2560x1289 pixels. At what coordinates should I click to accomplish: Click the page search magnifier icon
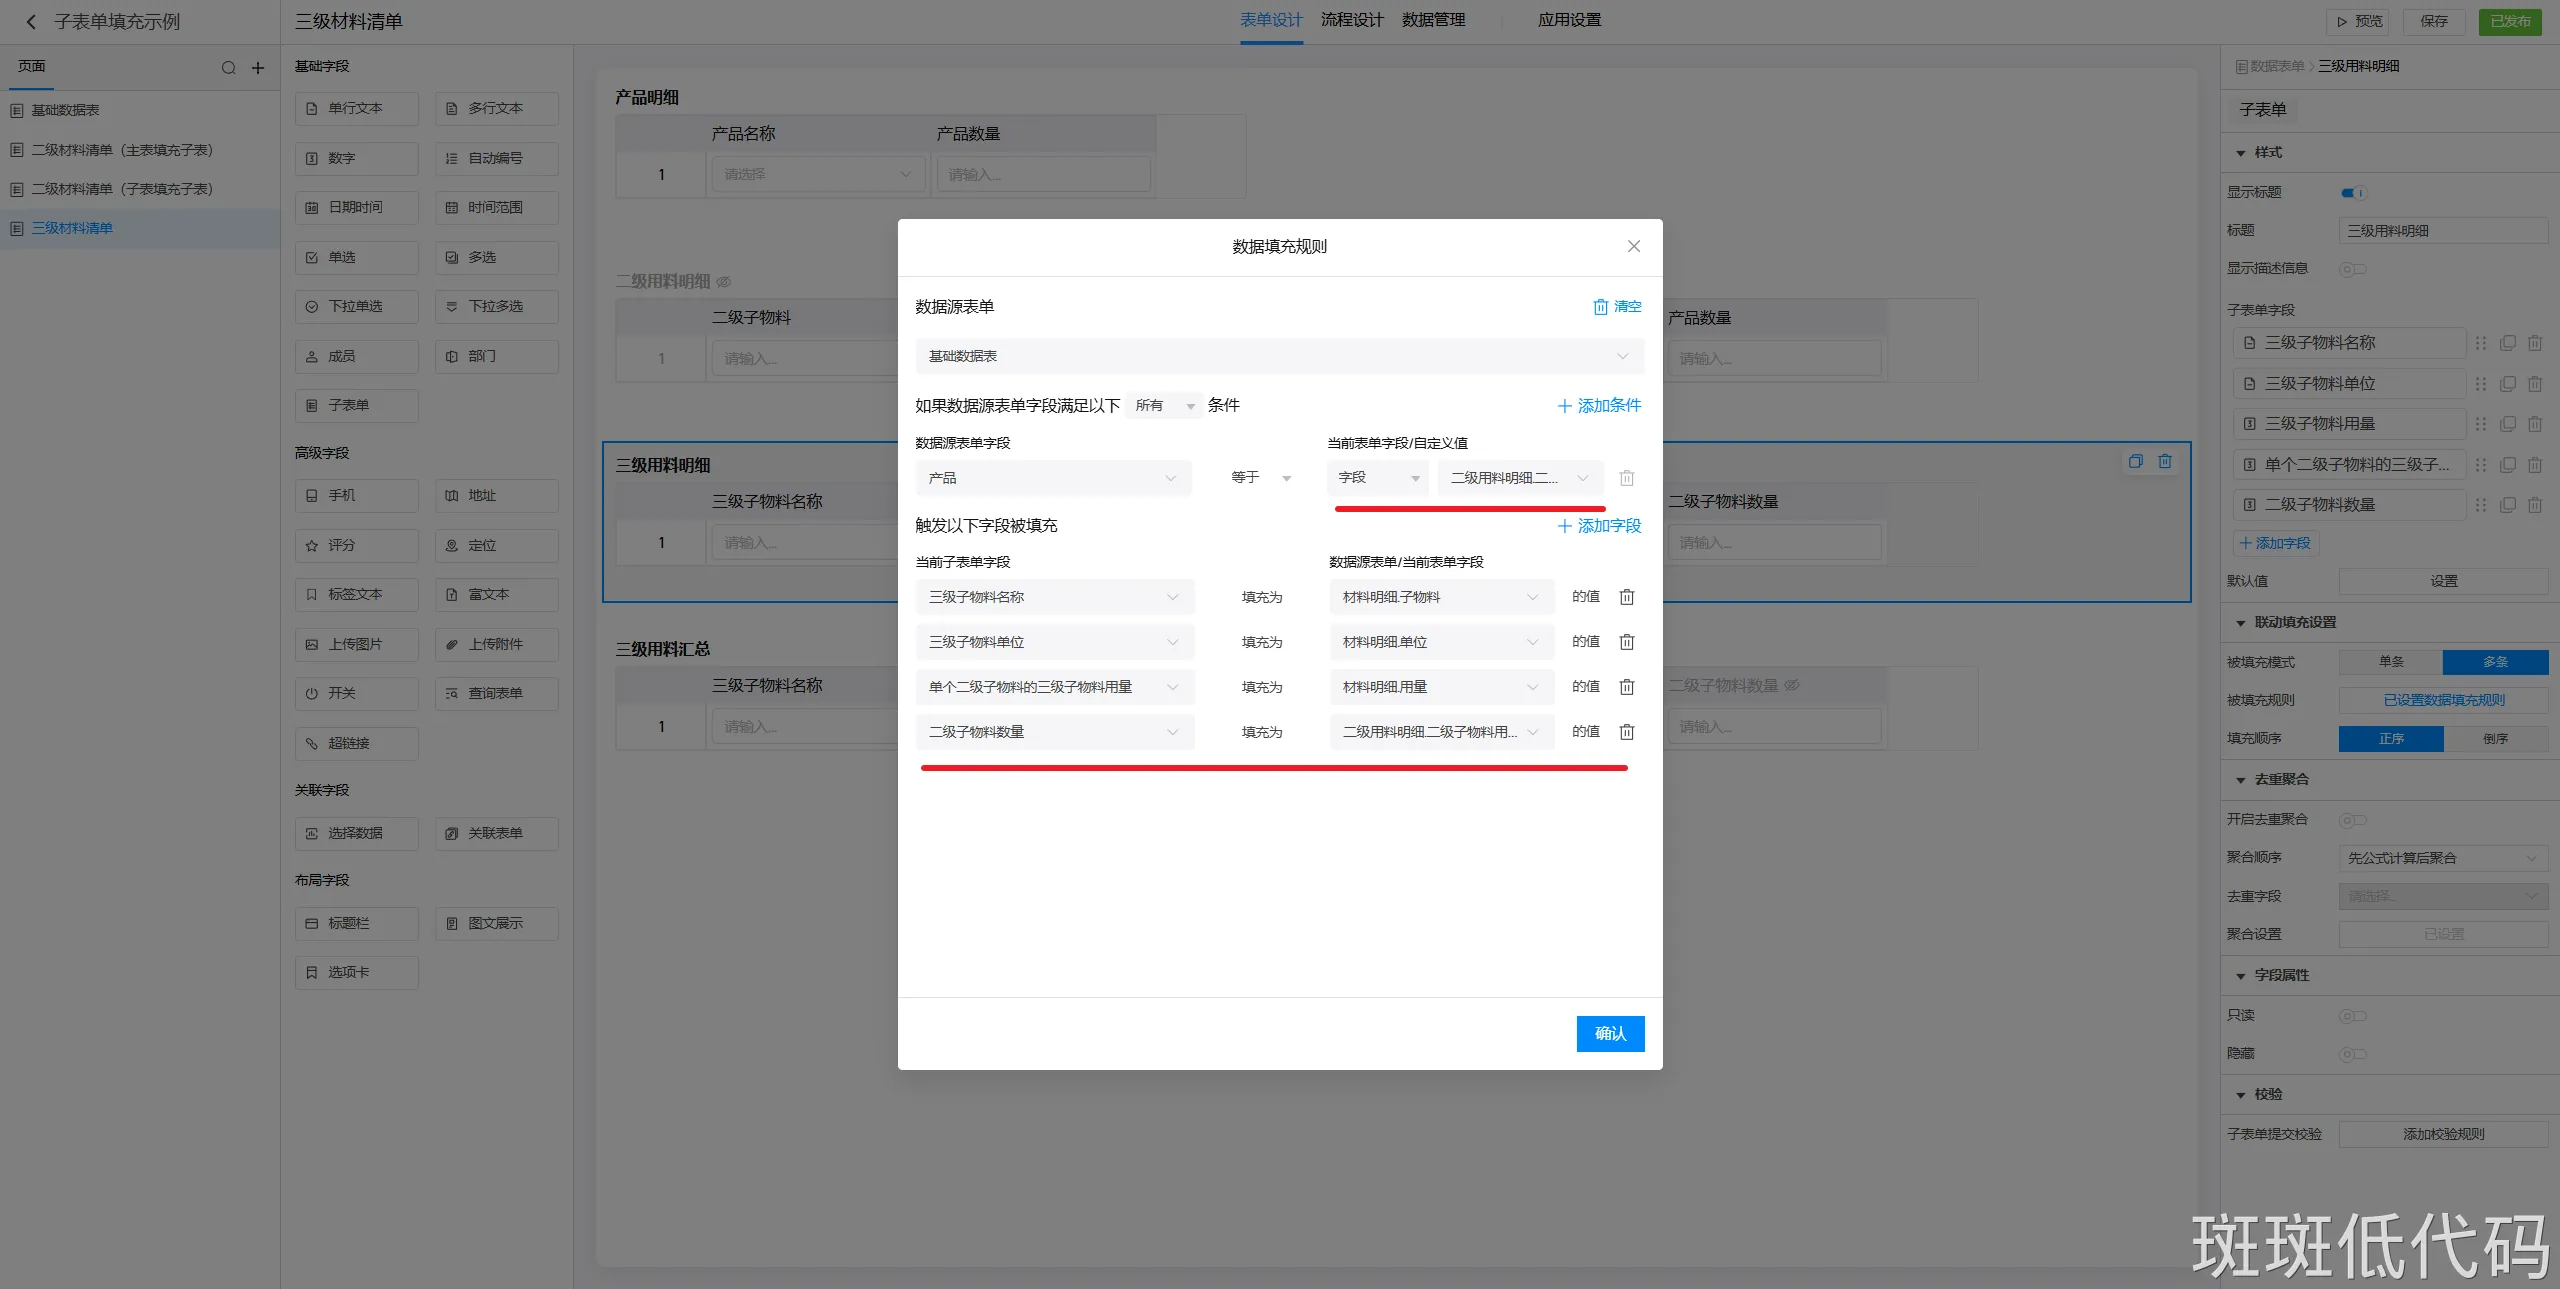pos(228,68)
